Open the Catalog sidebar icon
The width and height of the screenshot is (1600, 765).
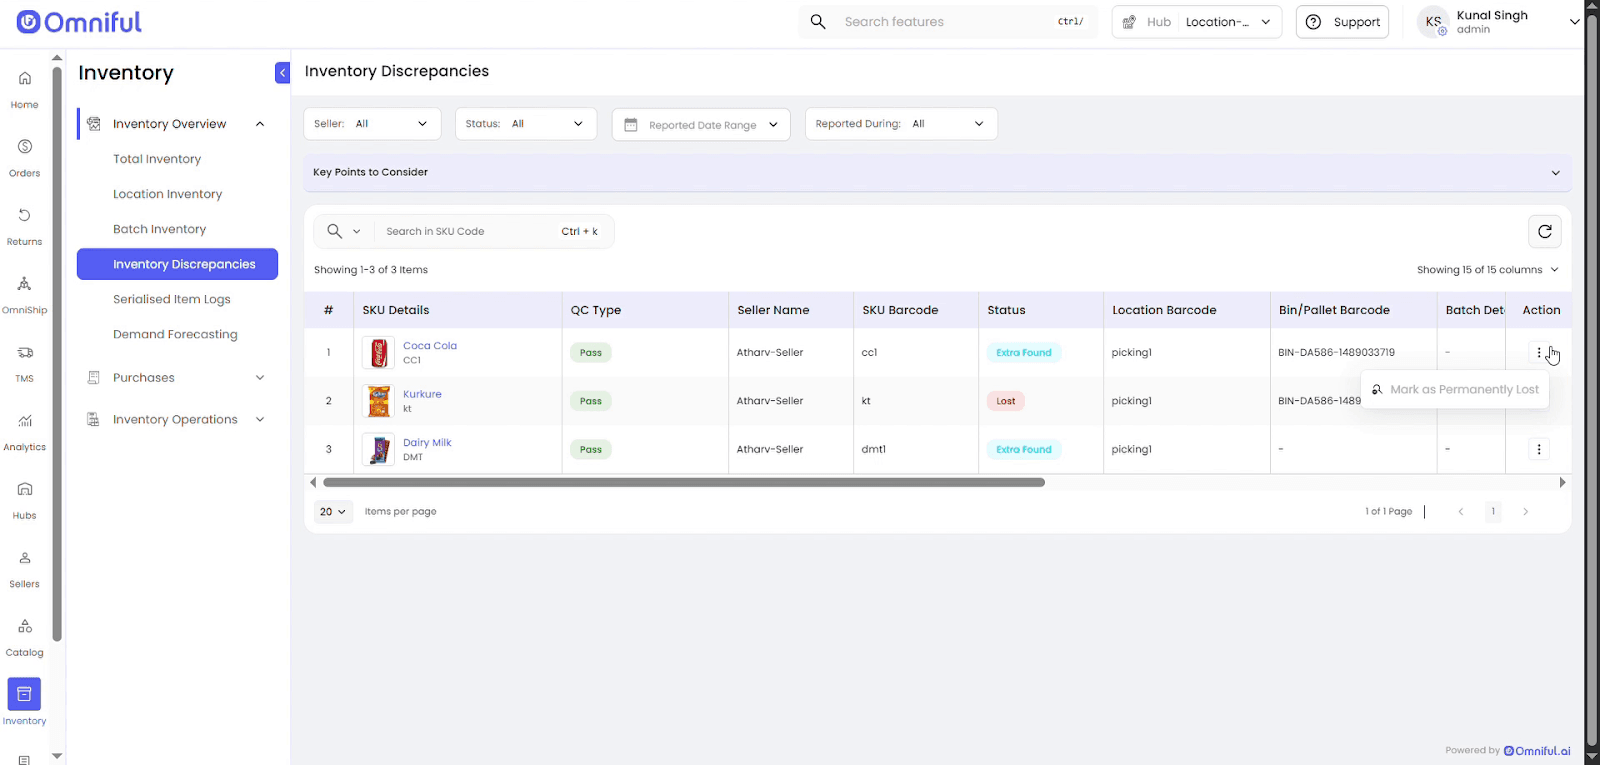(25, 635)
